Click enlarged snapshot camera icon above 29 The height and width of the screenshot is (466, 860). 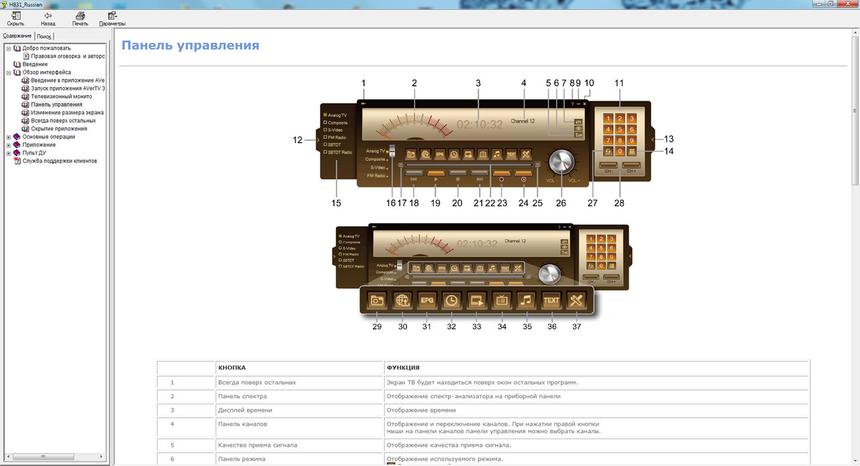coord(377,300)
